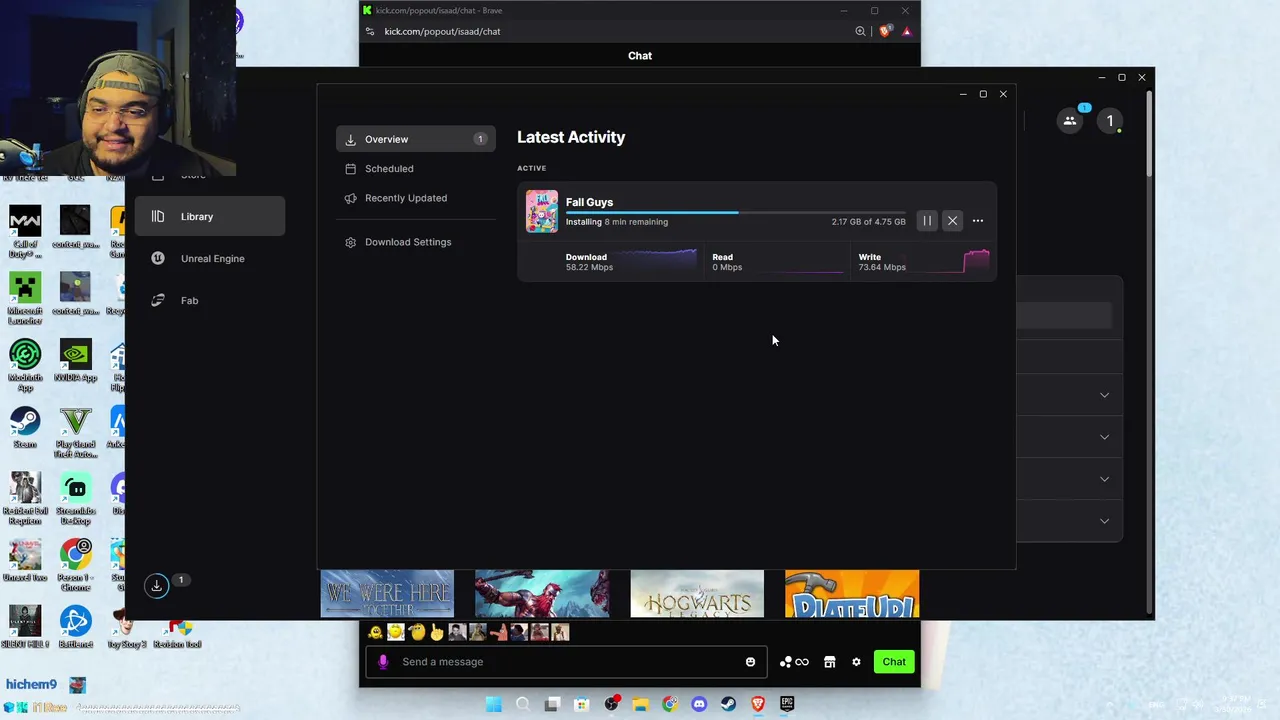Open File Explorer from the taskbar
Screen dimensions: 1280x720
point(640,704)
